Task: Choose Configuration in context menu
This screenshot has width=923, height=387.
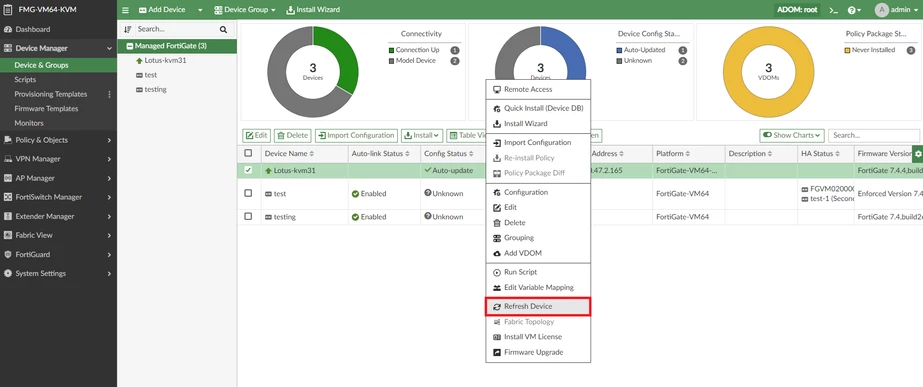Action: [x=538, y=193]
